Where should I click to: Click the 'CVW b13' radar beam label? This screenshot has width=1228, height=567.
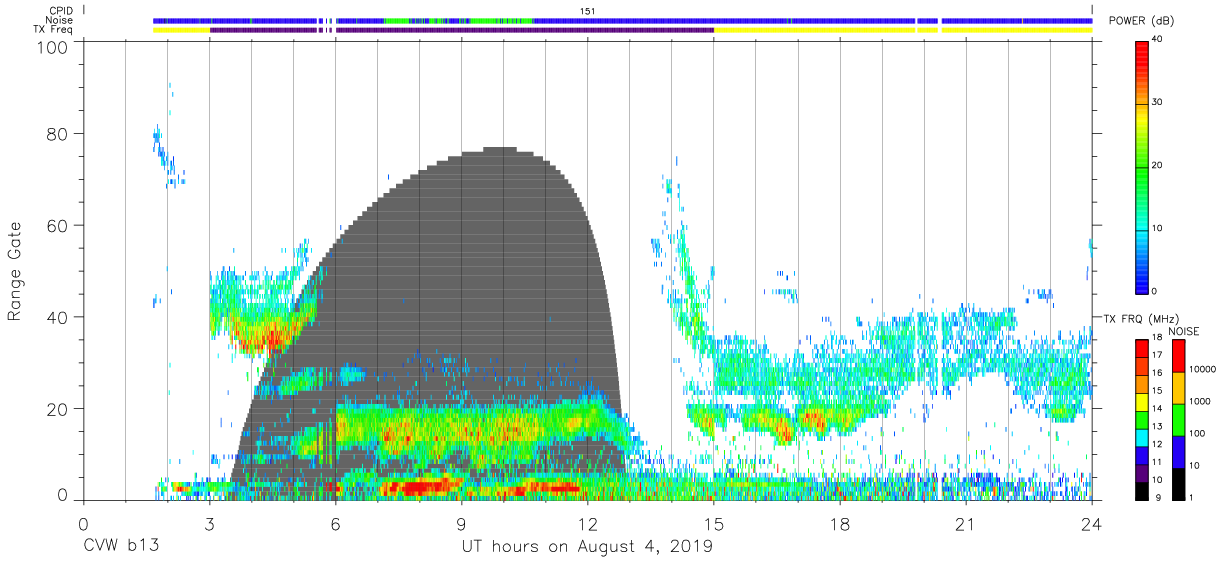point(121,547)
